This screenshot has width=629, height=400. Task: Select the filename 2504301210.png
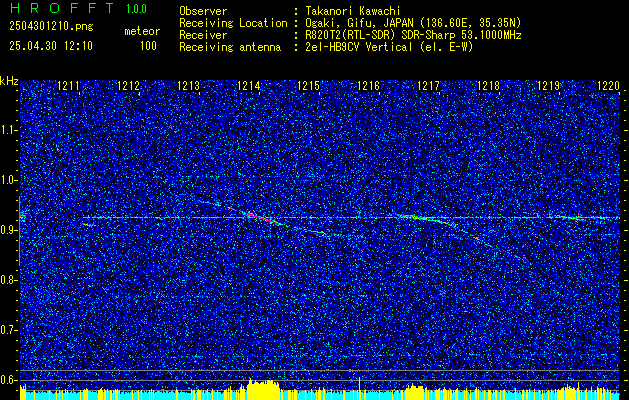(x=51, y=27)
